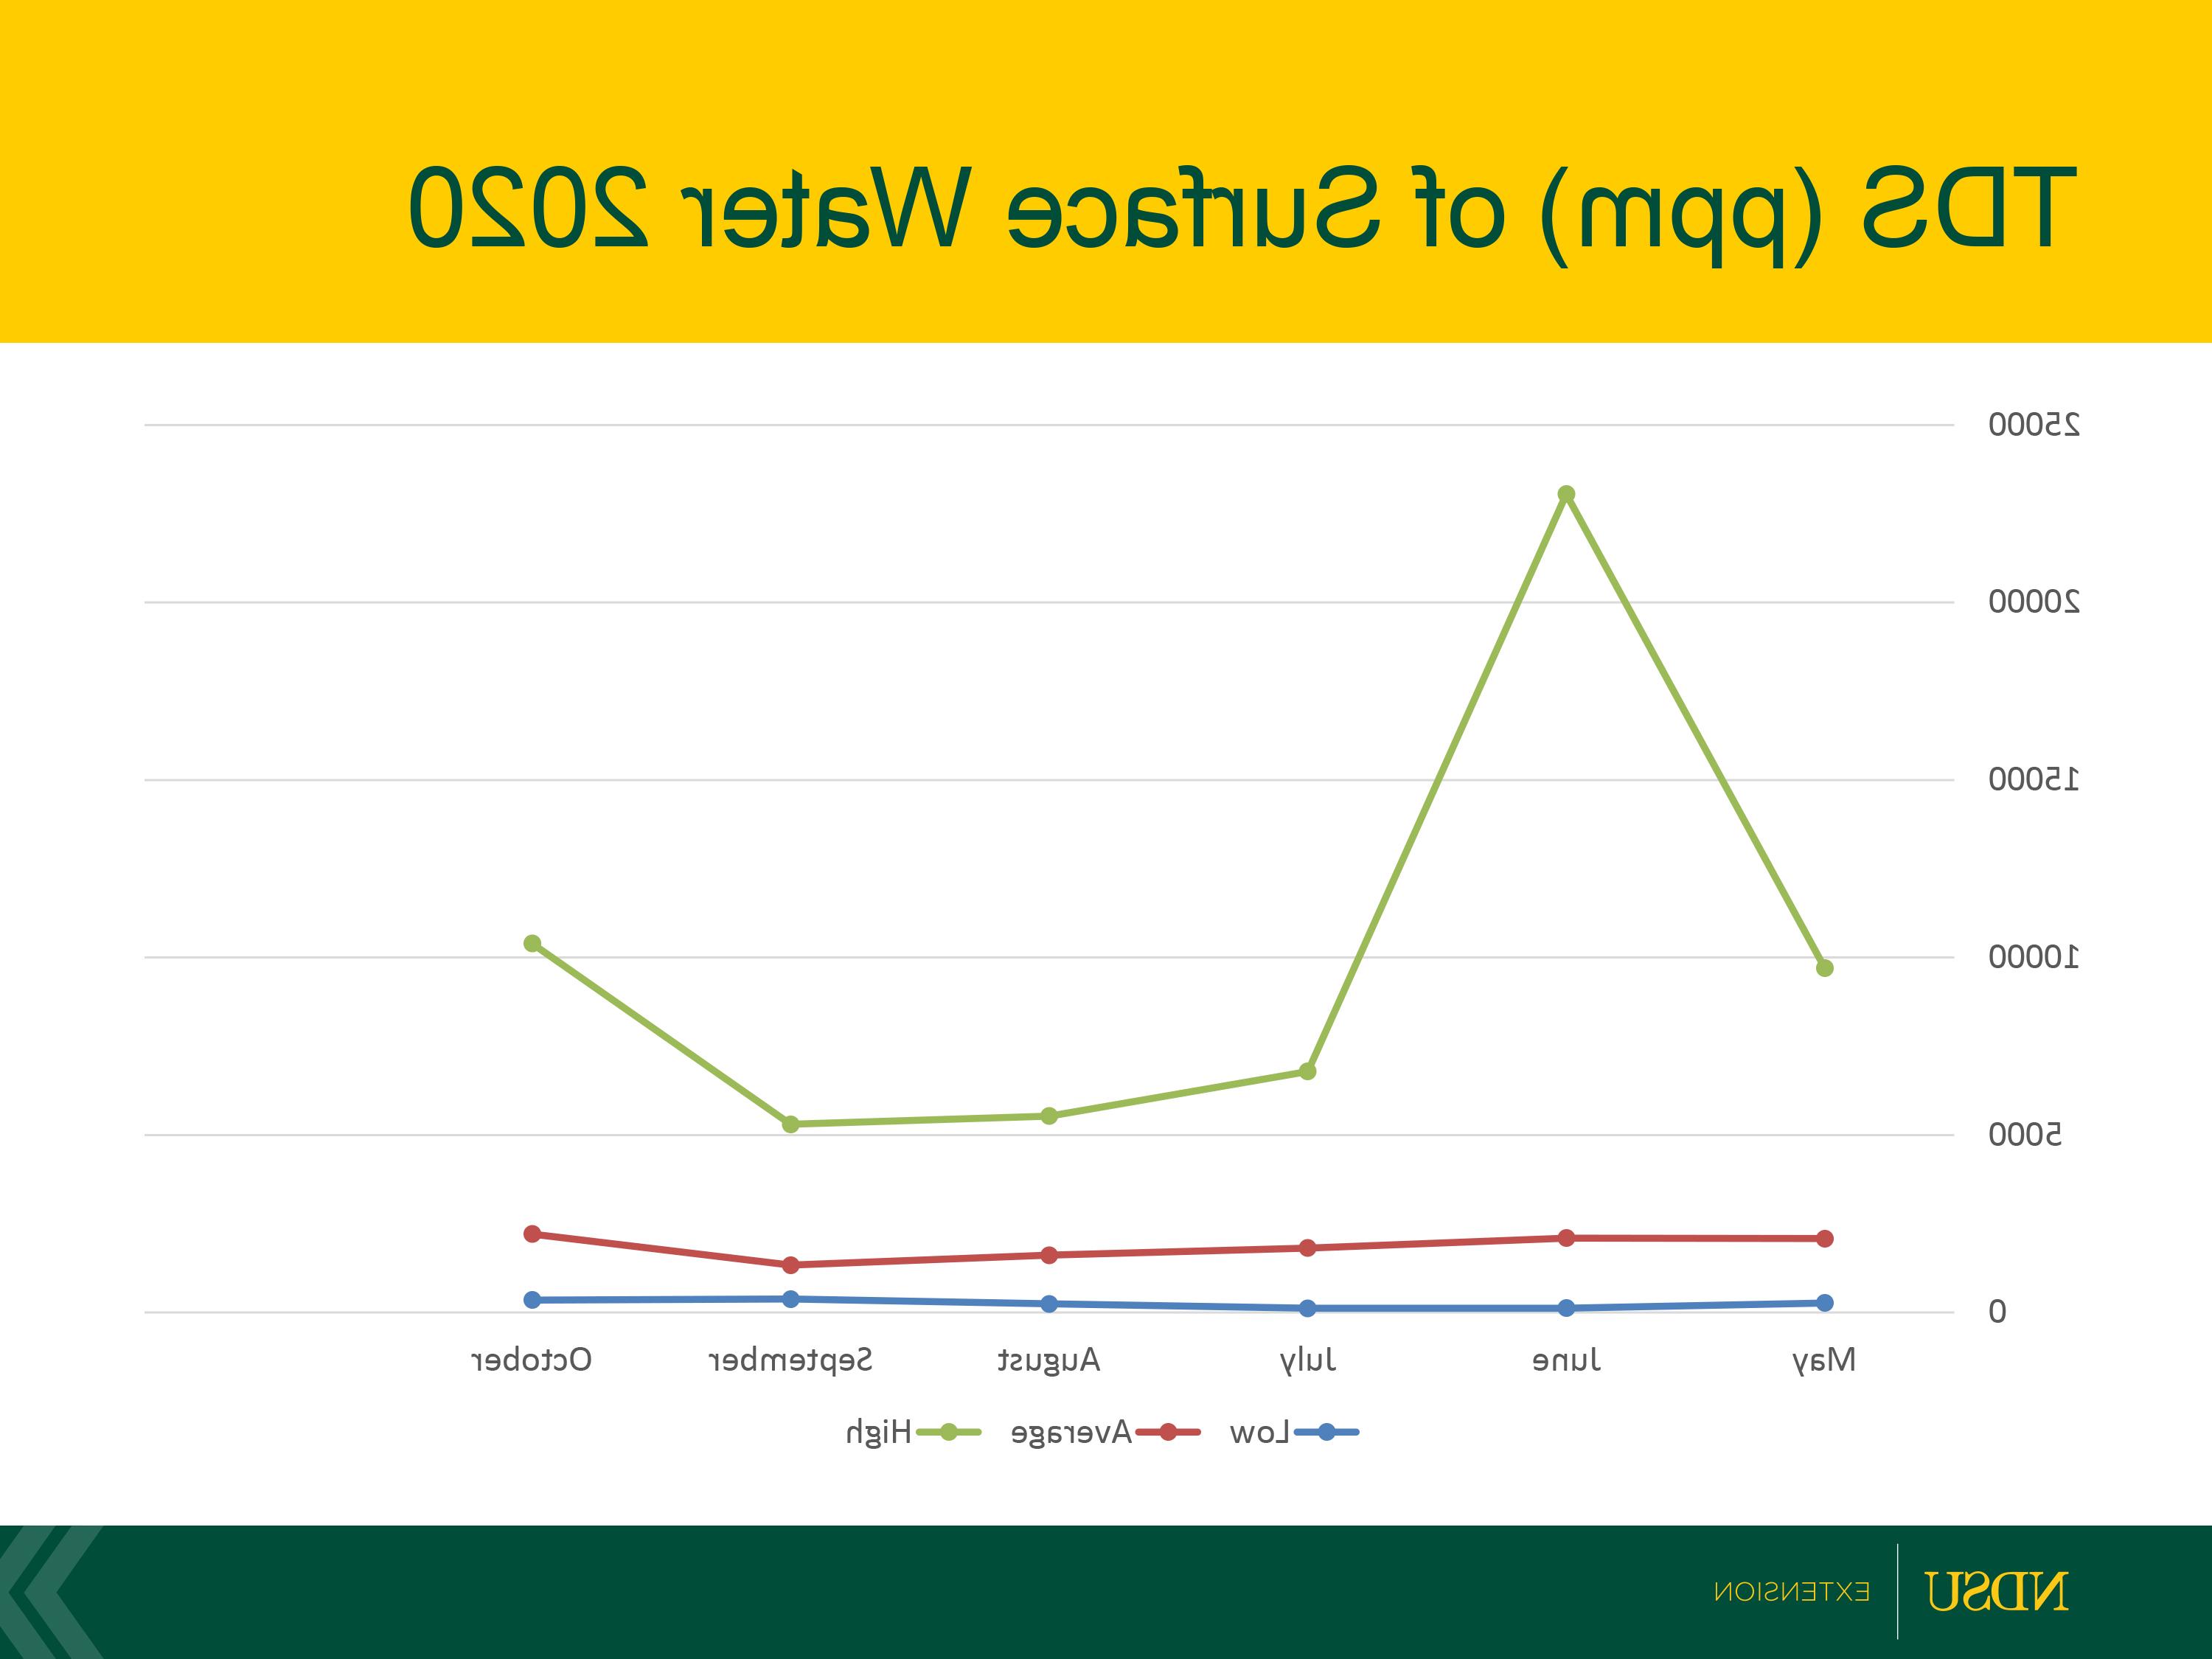Click the Low series October data point

532,1300
